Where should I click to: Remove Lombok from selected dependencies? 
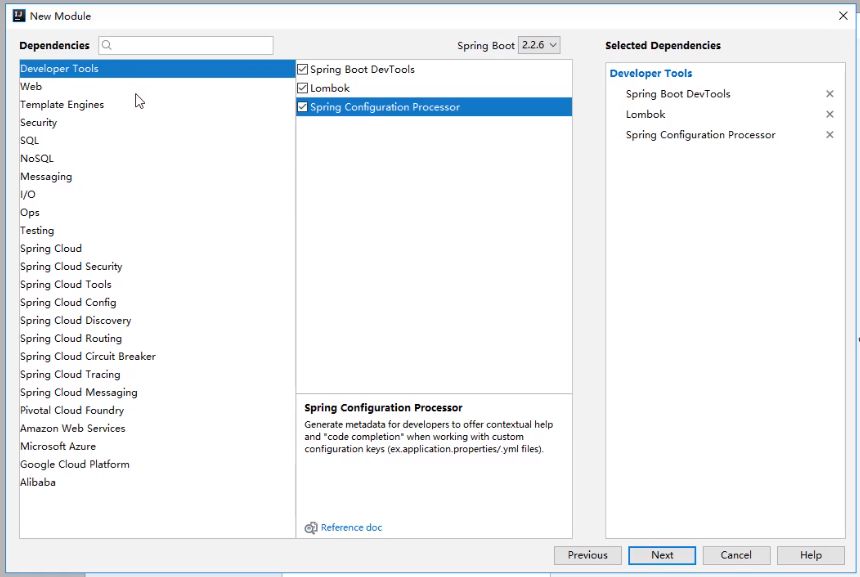829,114
